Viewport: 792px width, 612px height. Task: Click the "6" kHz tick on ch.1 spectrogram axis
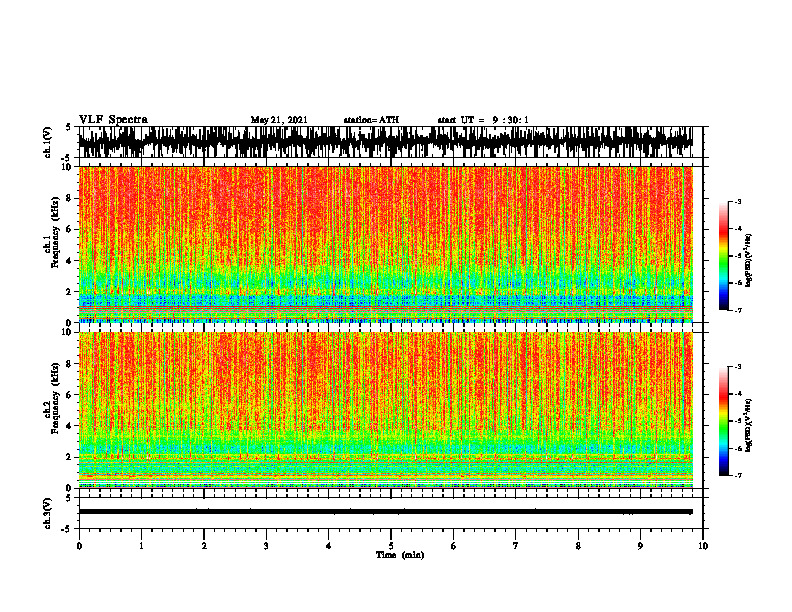pos(69,230)
